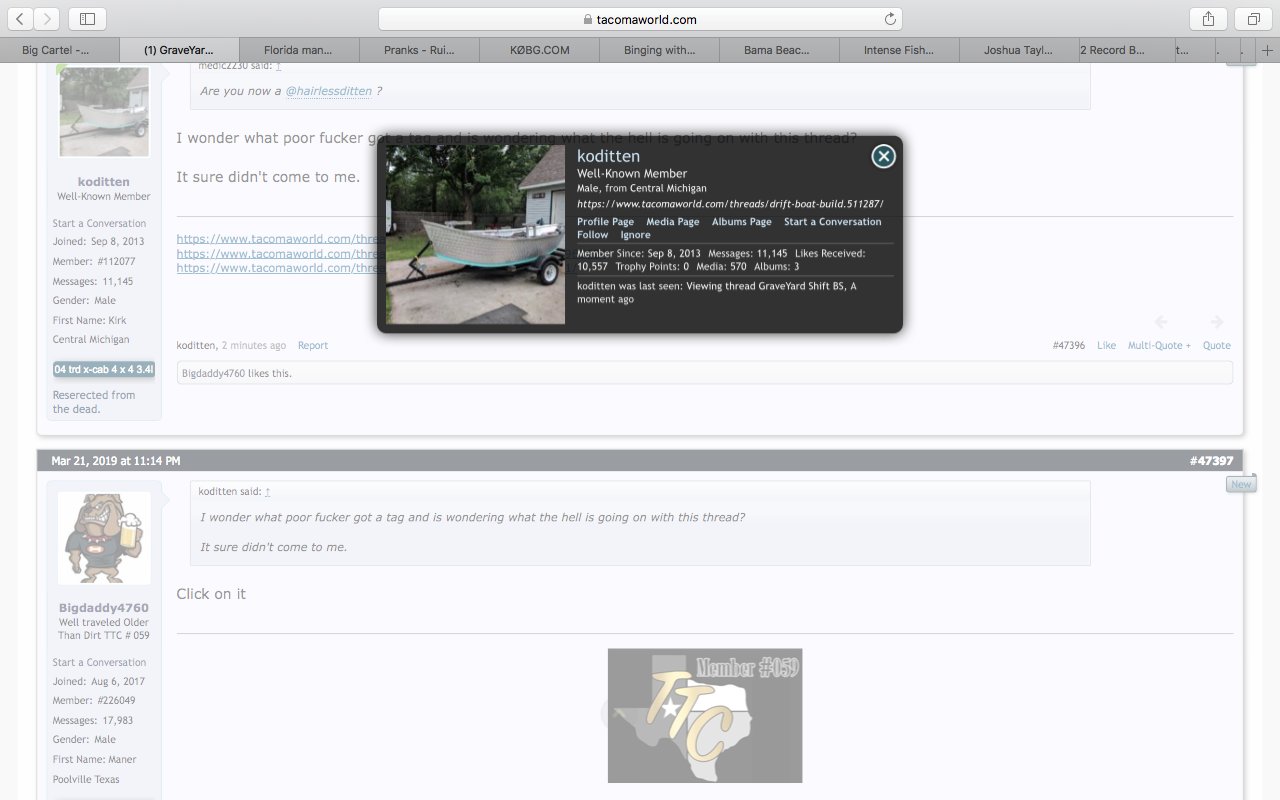Viewport: 1280px width, 800px height.
Task: Switch to the Bama Beach tab
Action: pos(779,50)
